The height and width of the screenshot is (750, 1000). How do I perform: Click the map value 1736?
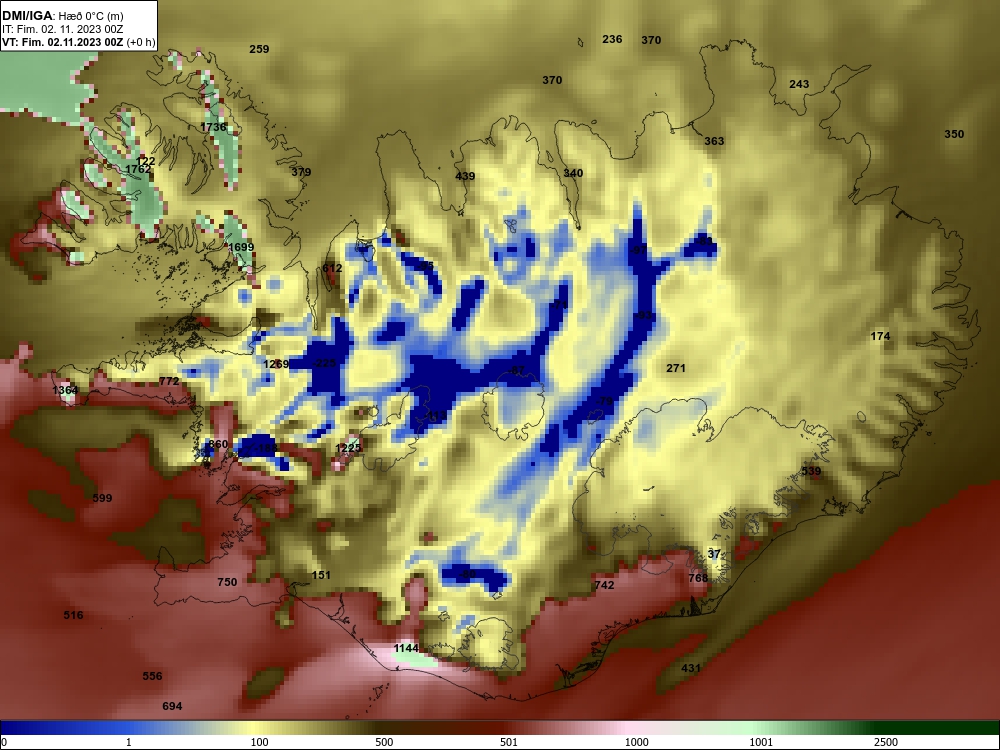tap(213, 127)
